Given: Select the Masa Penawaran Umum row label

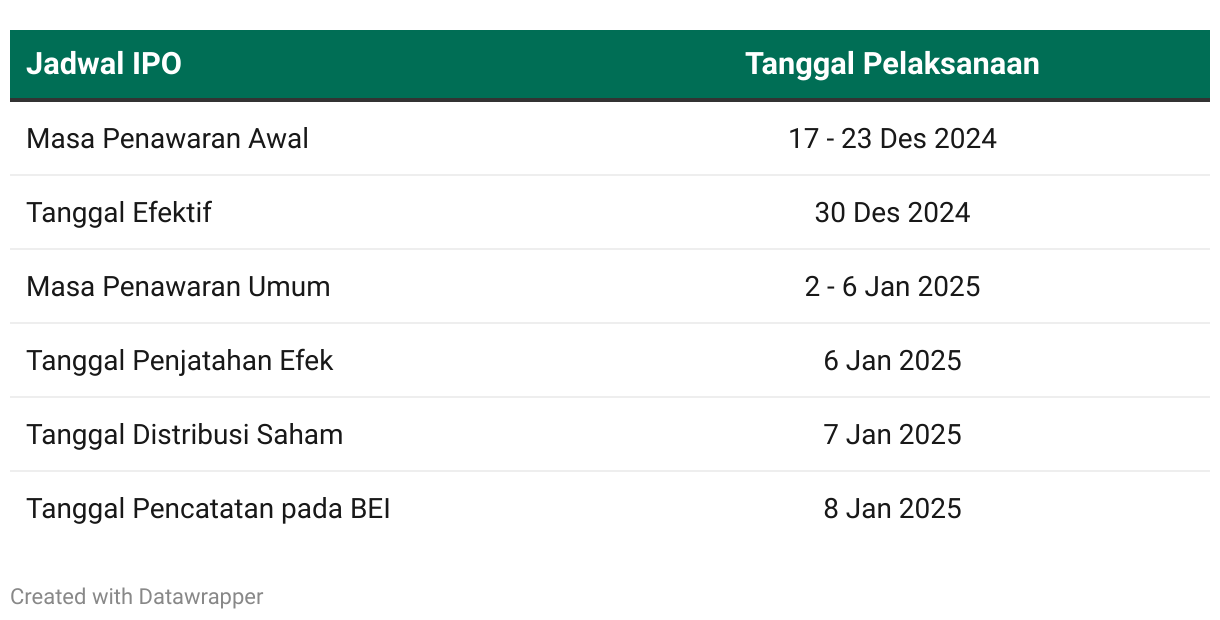Looking at the screenshot, I should click(x=178, y=286).
